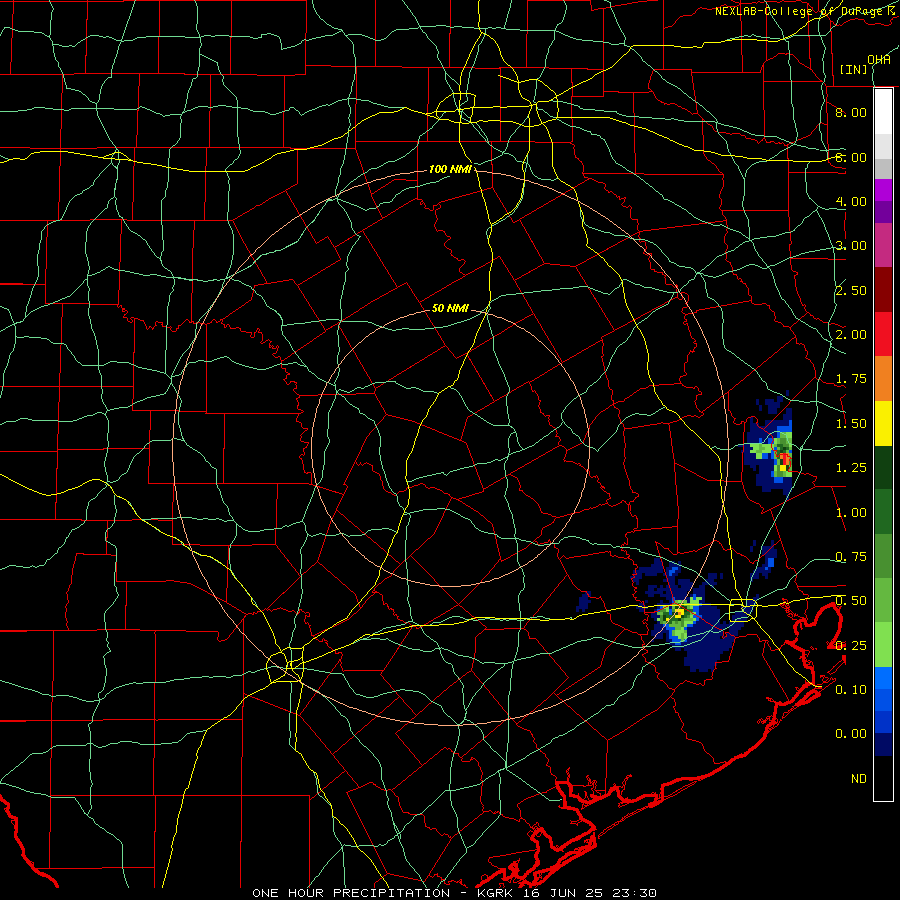This screenshot has width=900, height=900.
Task: Click the 0.75 legend value
Action: (x=851, y=557)
